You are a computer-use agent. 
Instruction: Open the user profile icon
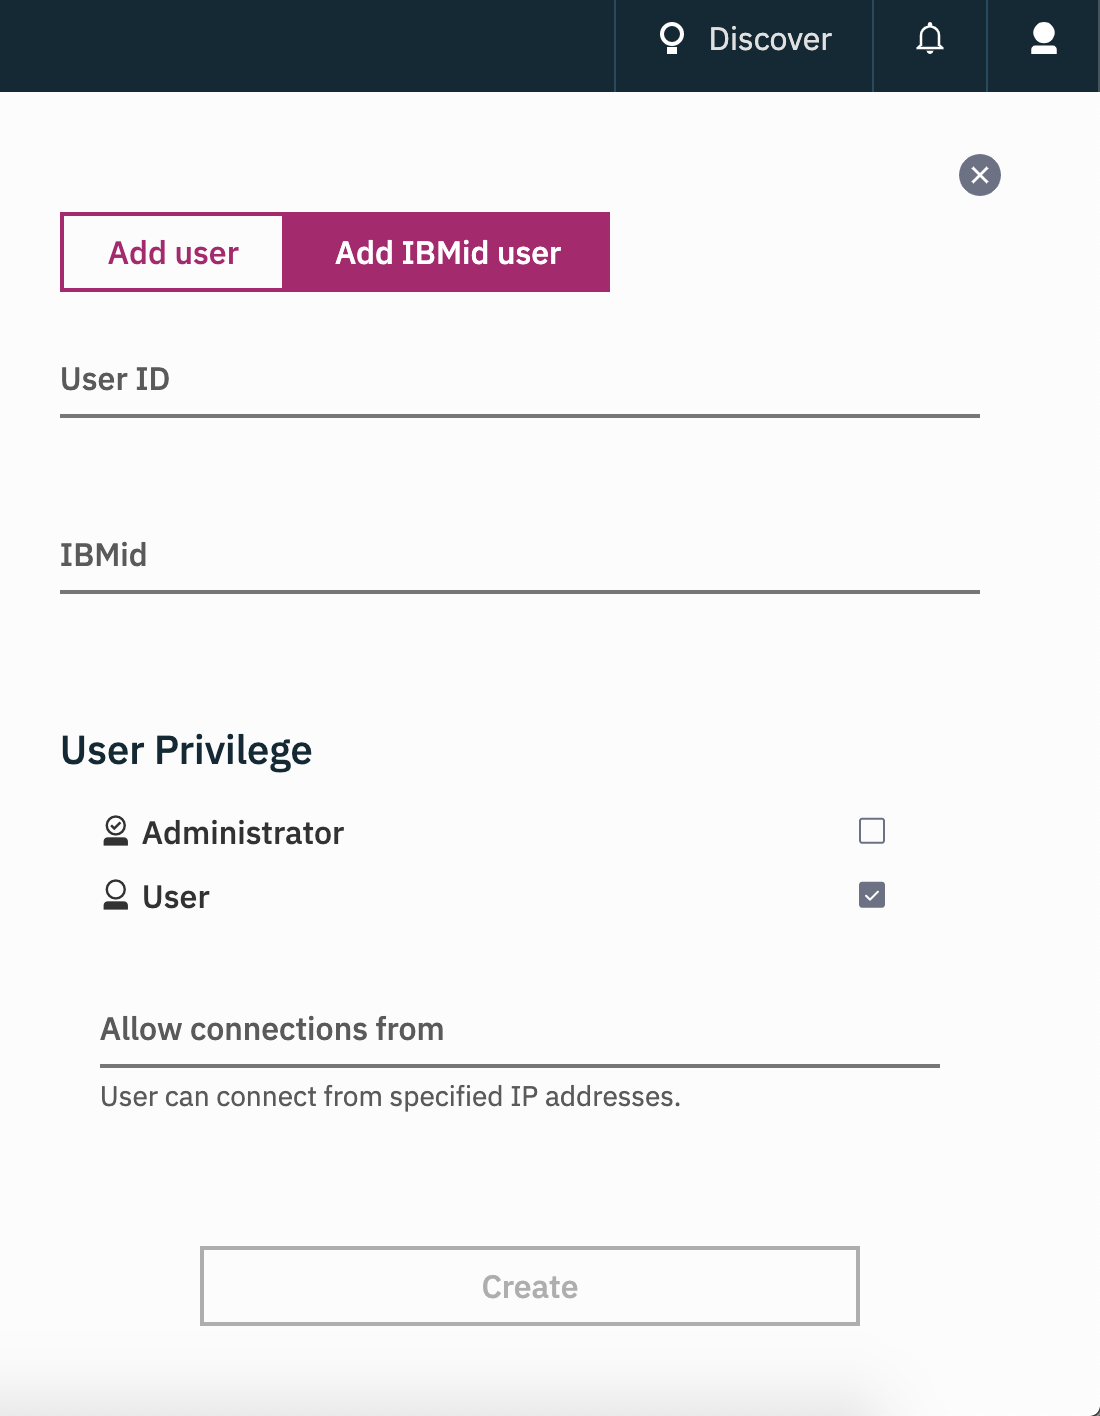(1044, 38)
